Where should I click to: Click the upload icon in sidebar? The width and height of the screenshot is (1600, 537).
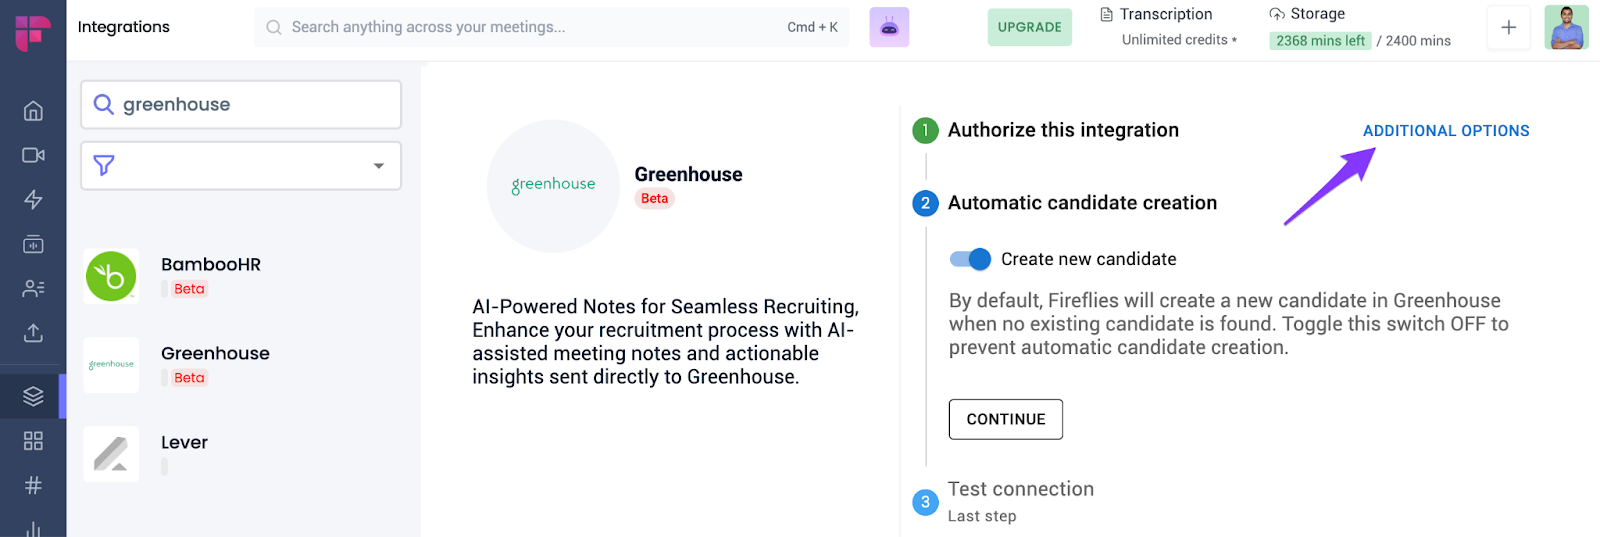33,333
